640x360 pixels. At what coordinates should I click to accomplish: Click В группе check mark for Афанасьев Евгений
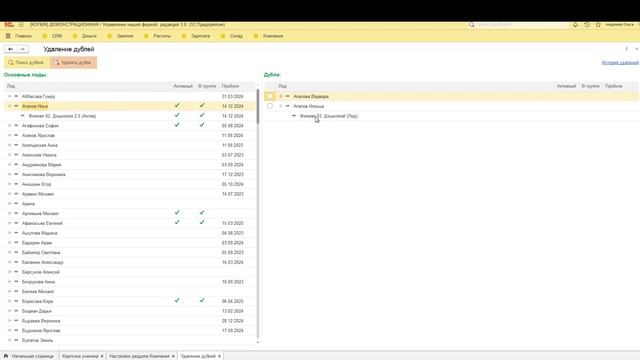point(202,222)
